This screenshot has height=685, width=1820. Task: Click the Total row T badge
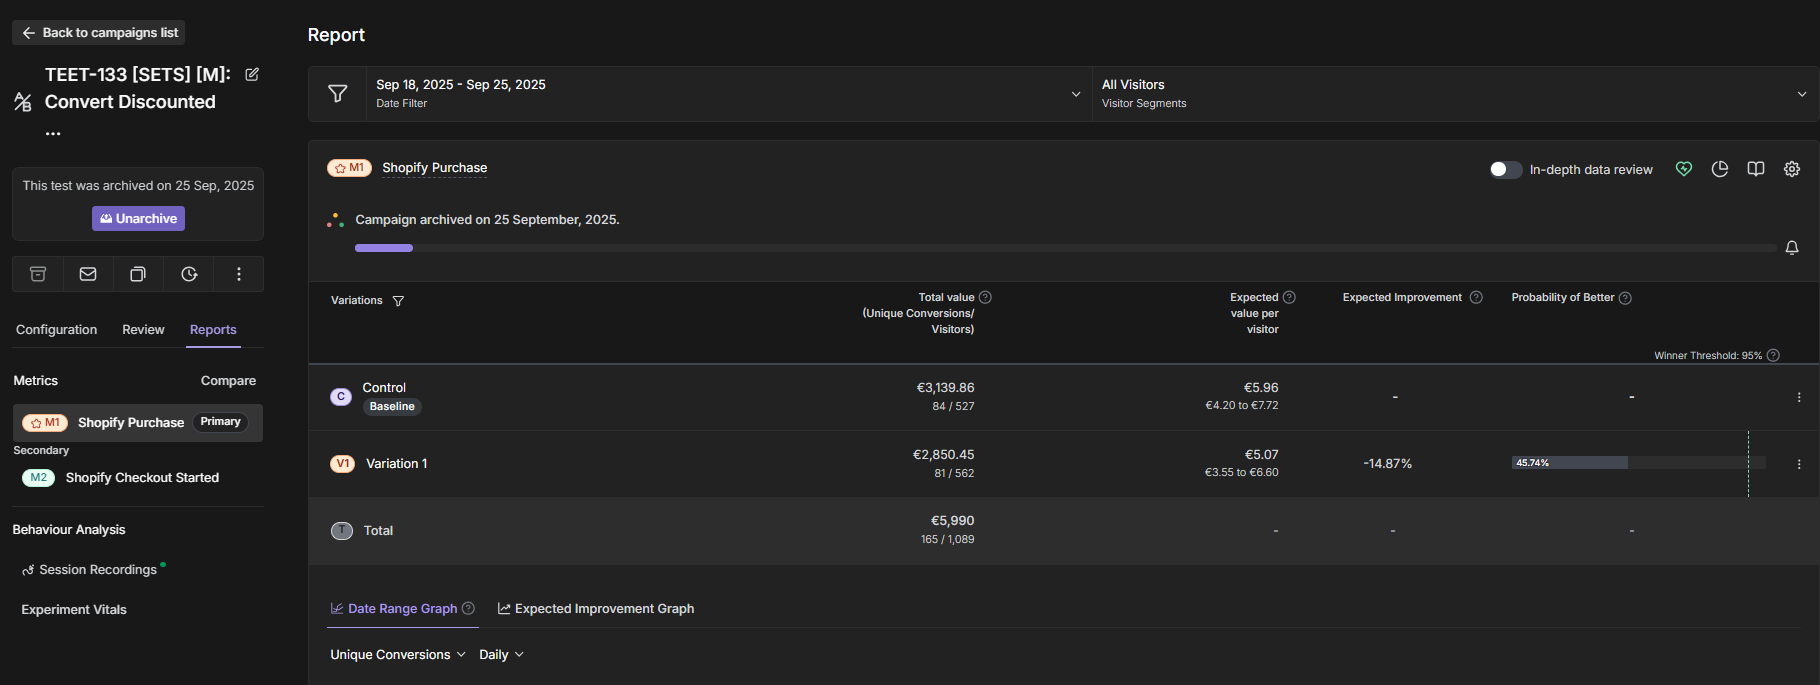pyautogui.click(x=342, y=531)
